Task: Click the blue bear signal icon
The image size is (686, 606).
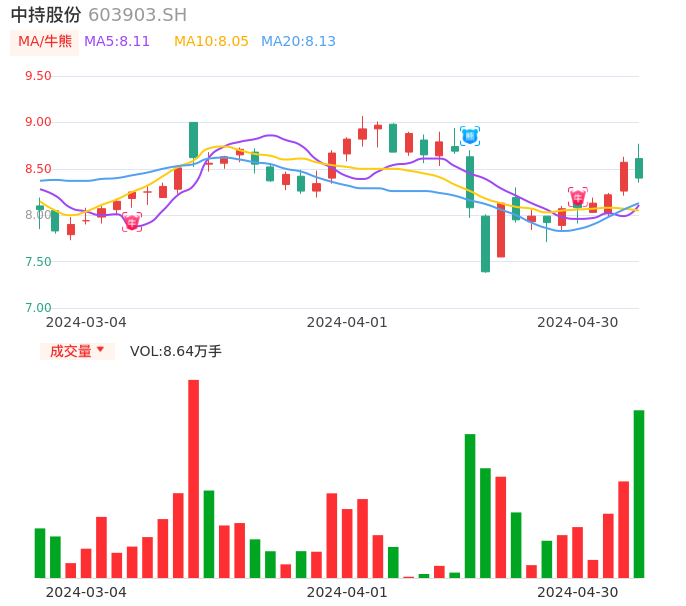Action: (x=470, y=136)
